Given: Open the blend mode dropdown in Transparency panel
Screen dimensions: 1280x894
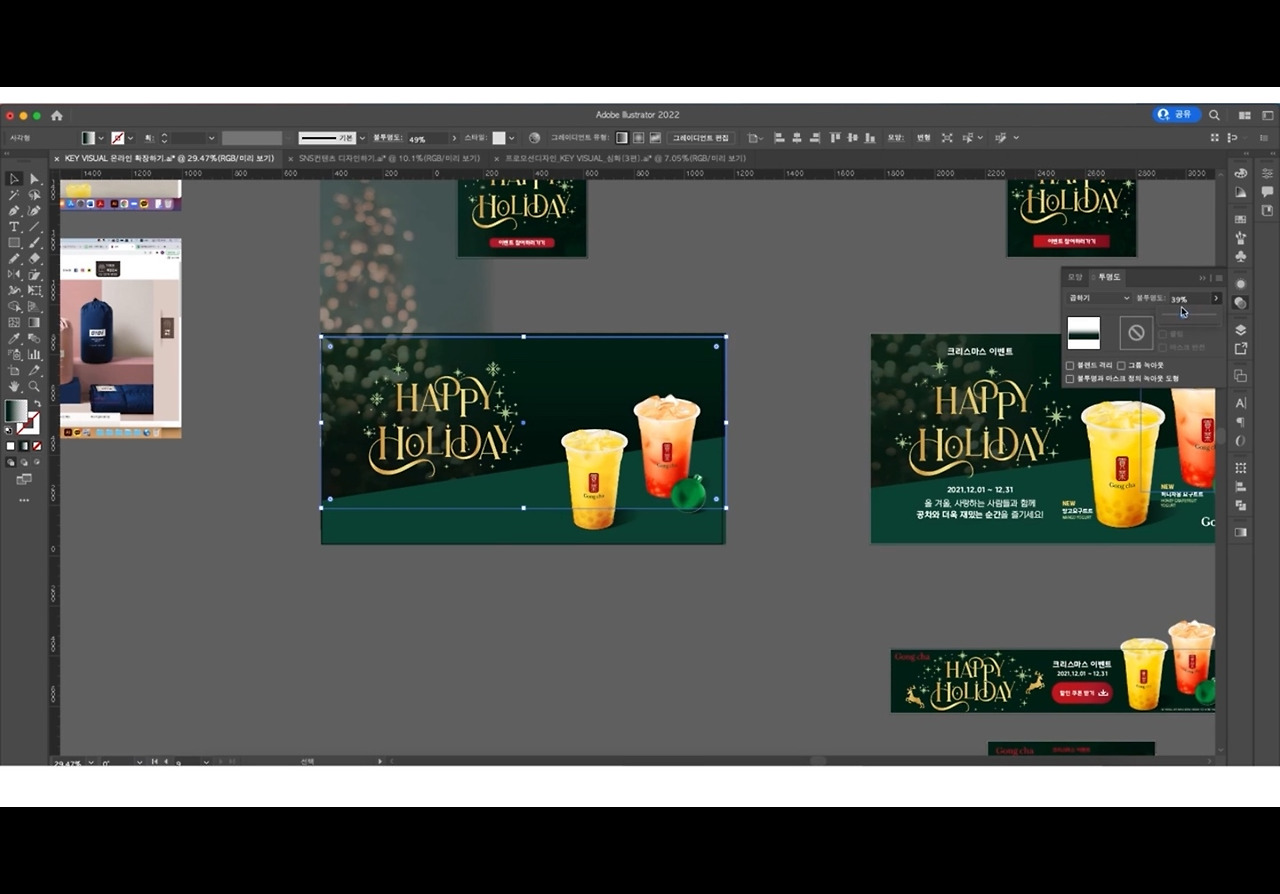Looking at the screenshot, I should point(1099,298).
